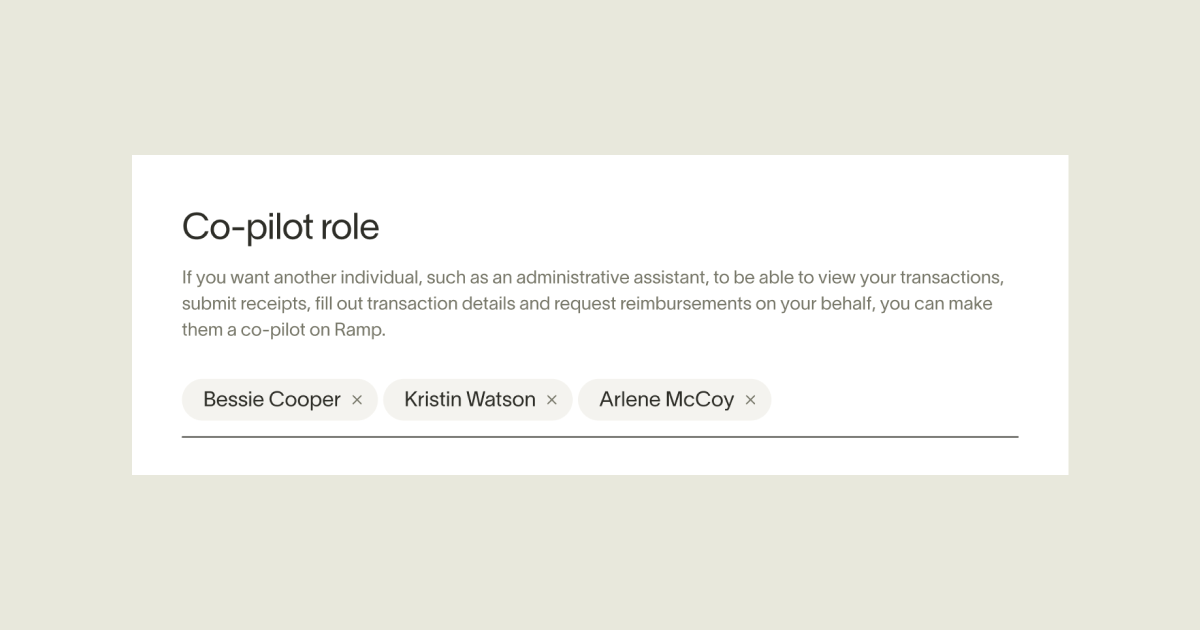The height and width of the screenshot is (630, 1200).
Task: Click the words "view your transactions"
Action: click(x=929, y=277)
